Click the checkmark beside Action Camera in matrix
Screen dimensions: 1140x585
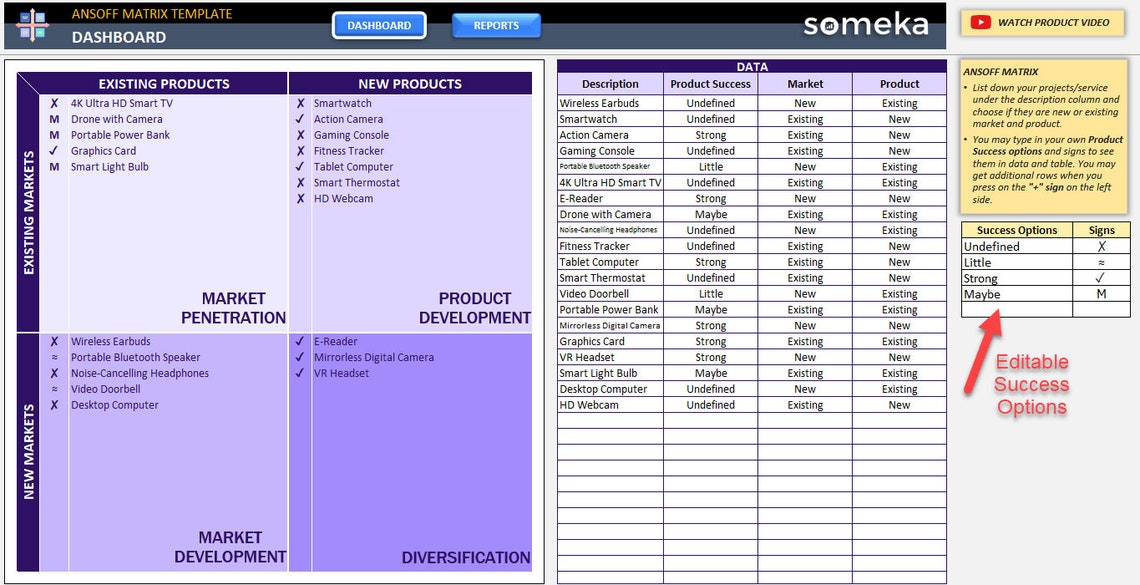coord(300,119)
